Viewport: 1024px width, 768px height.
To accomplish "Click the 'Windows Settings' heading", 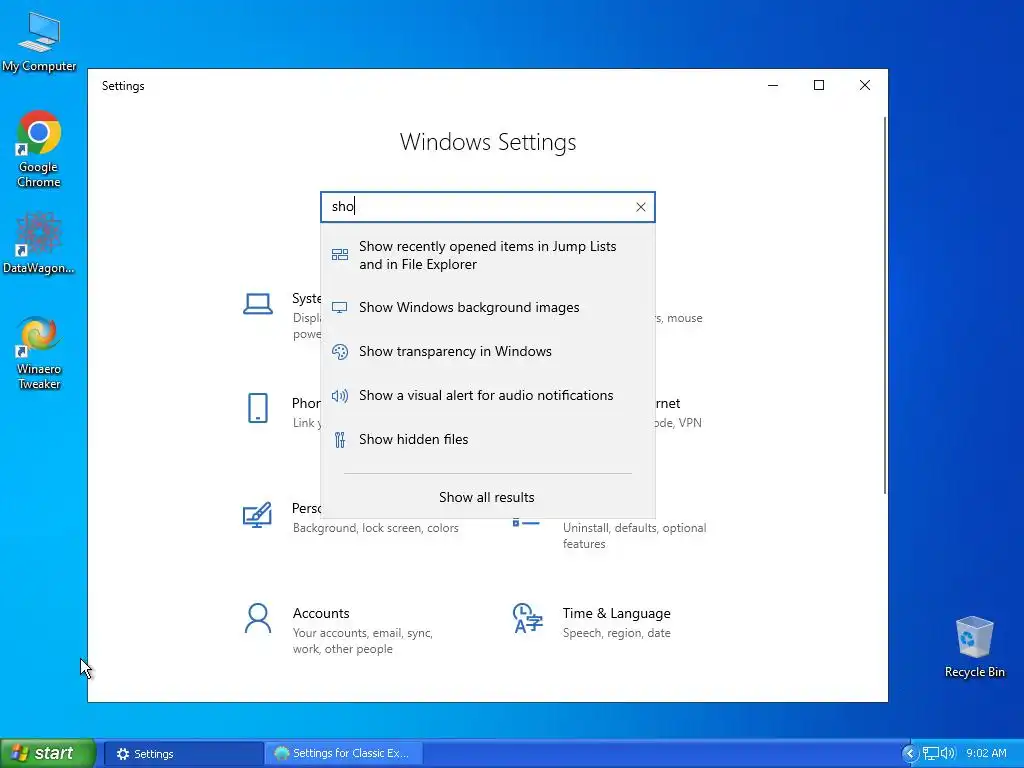I will pos(488,142).
